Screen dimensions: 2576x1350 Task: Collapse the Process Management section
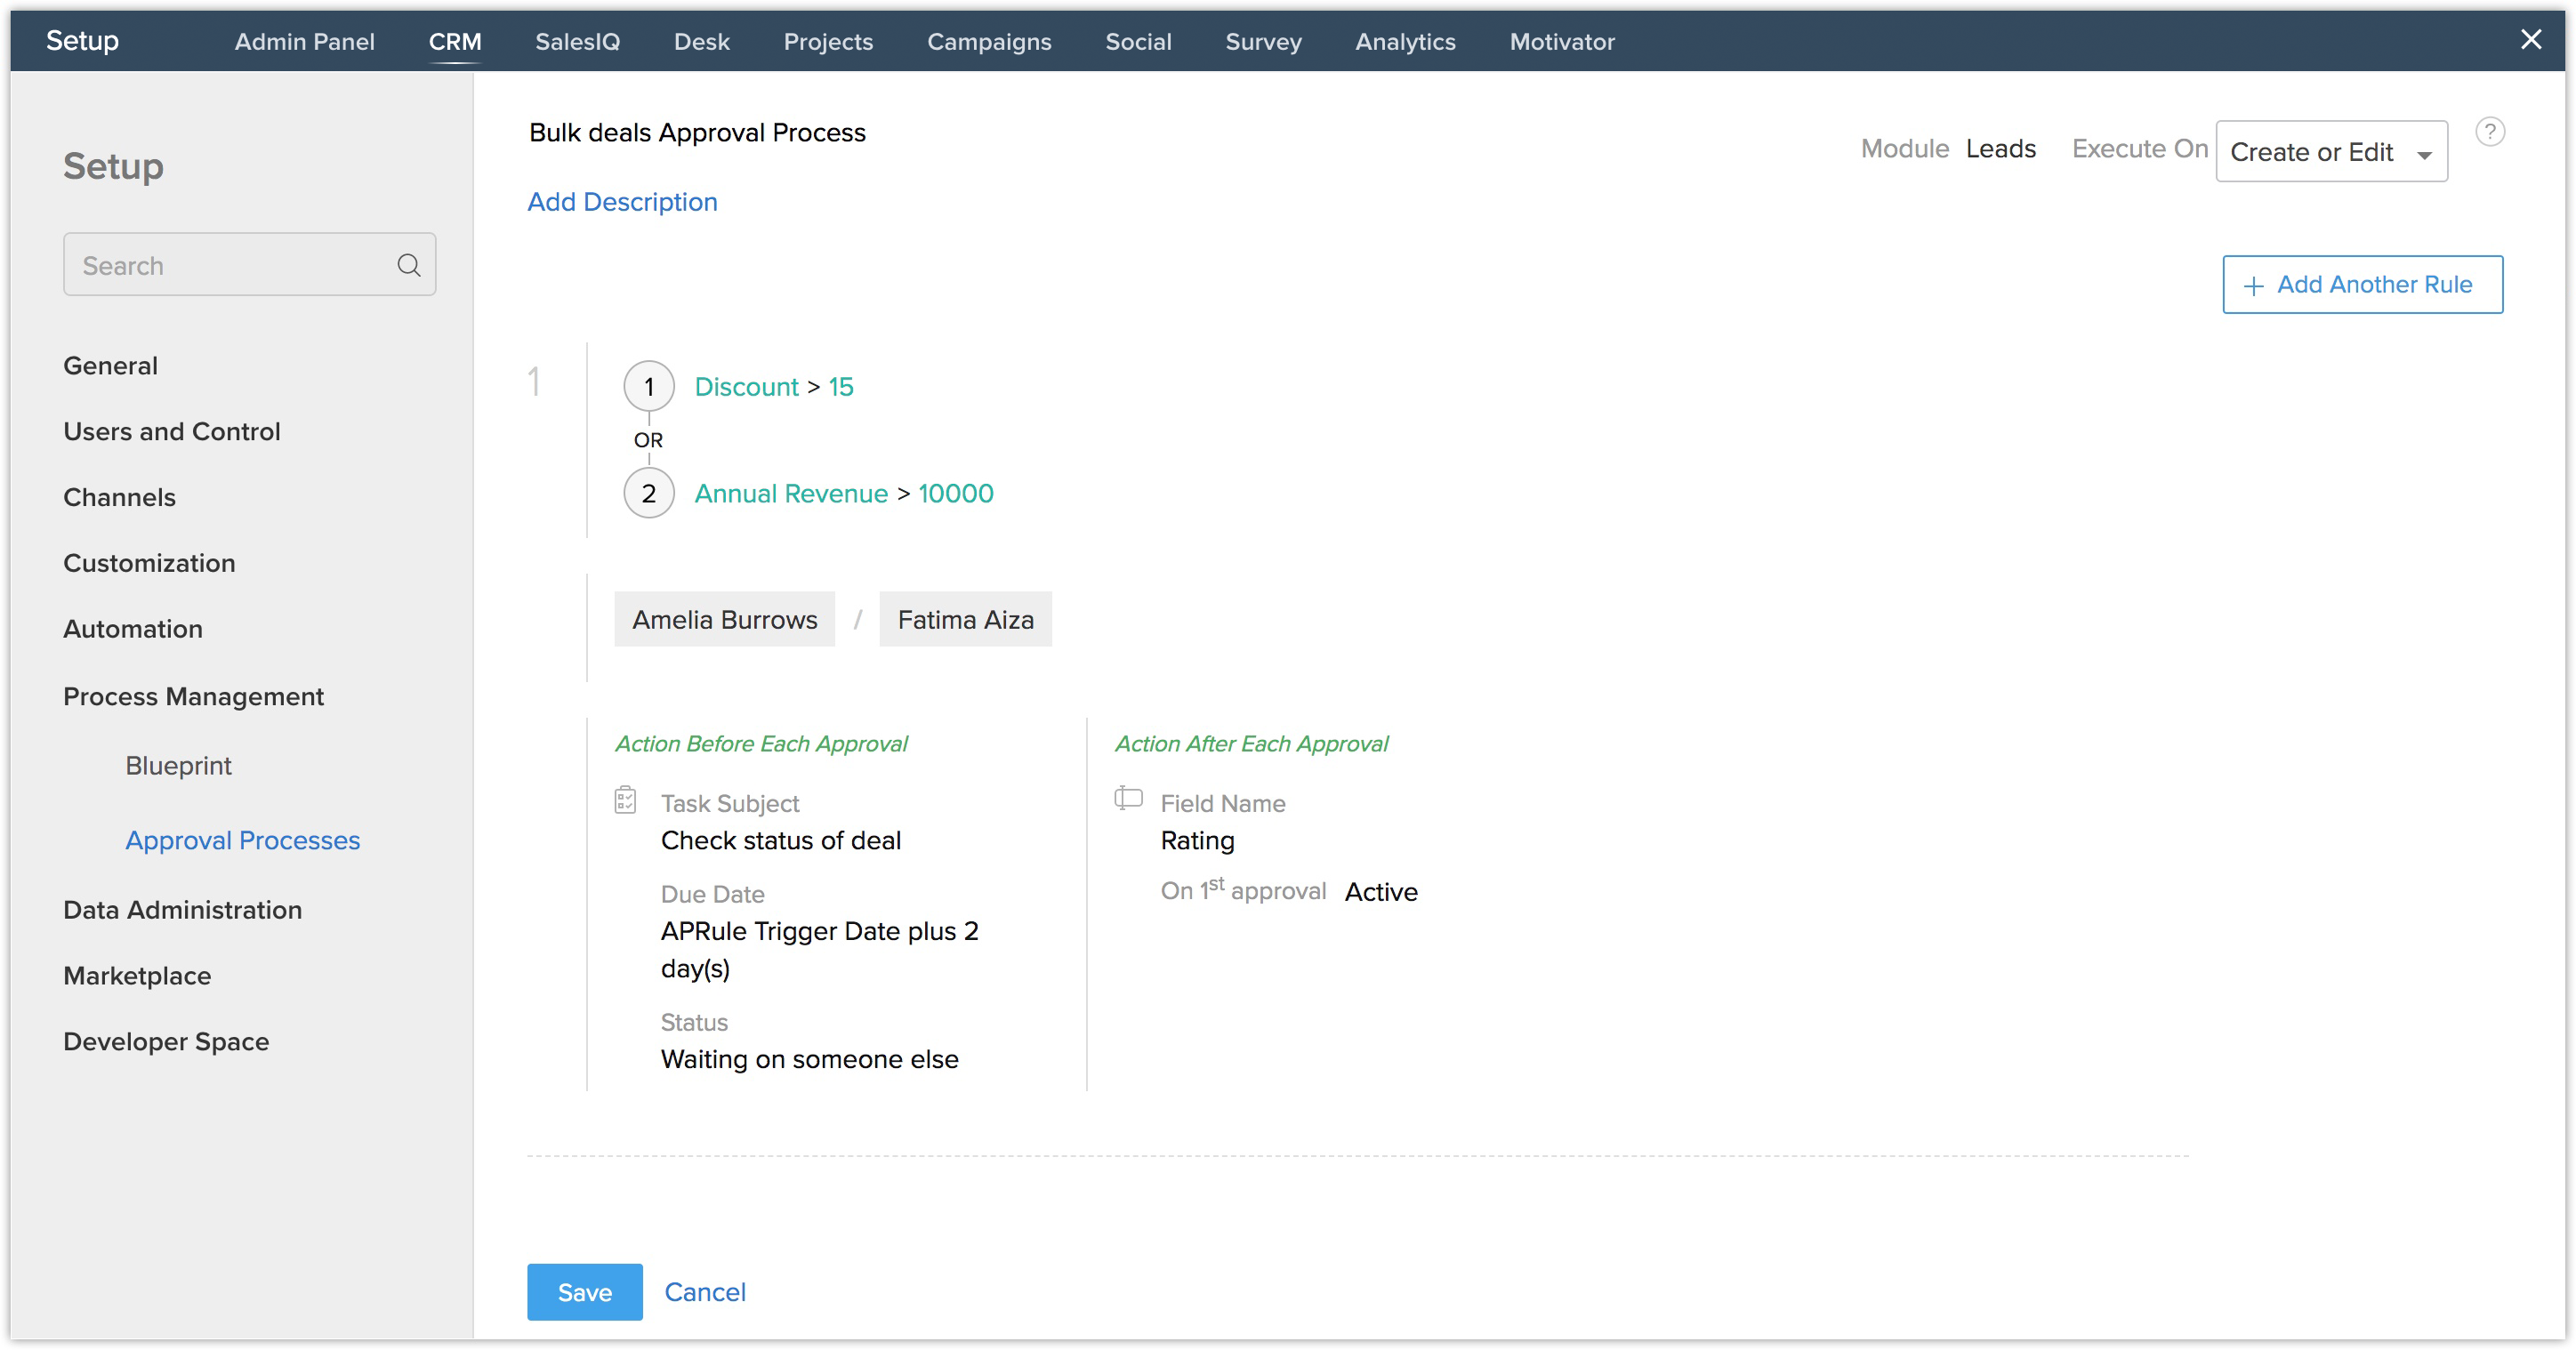(193, 696)
